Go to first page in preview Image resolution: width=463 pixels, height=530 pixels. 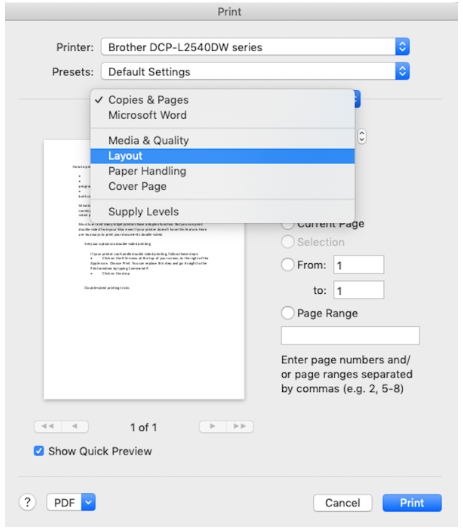48,426
